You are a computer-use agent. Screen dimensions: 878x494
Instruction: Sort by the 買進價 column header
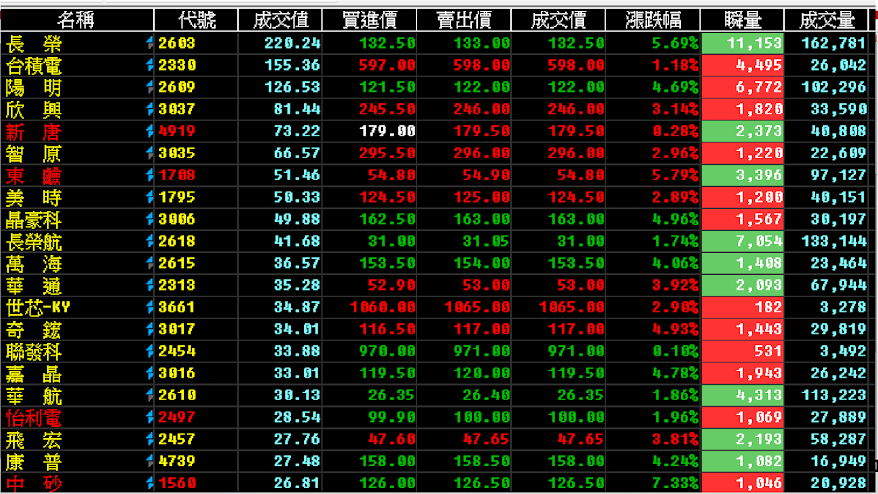[x=370, y=21]
